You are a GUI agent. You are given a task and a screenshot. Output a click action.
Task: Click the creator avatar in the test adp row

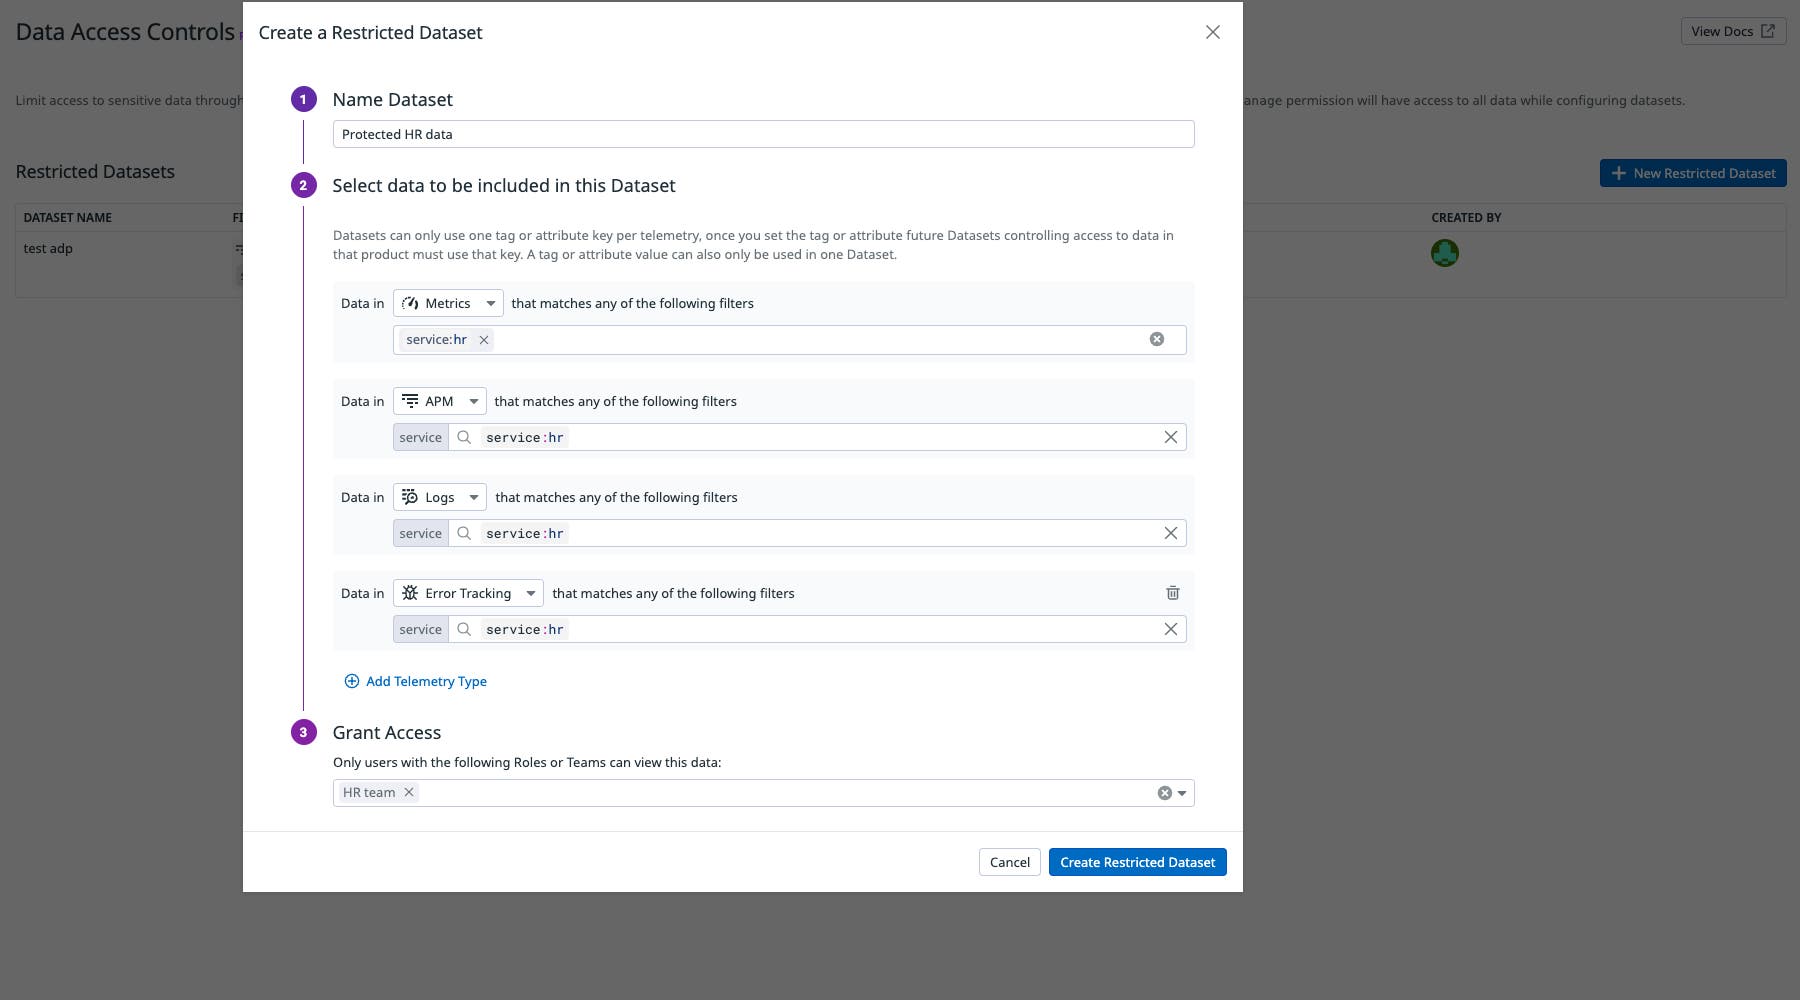tap(1445, 252)
